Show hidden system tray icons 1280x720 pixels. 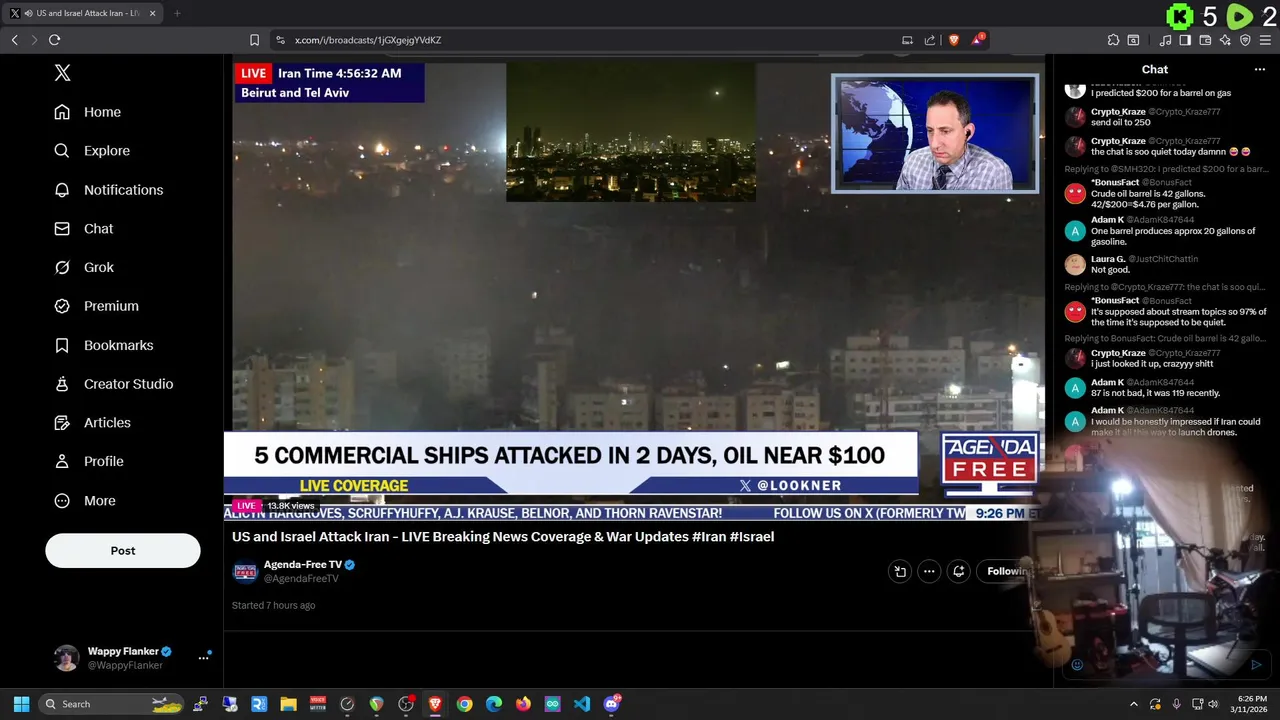click(1133, 704)
